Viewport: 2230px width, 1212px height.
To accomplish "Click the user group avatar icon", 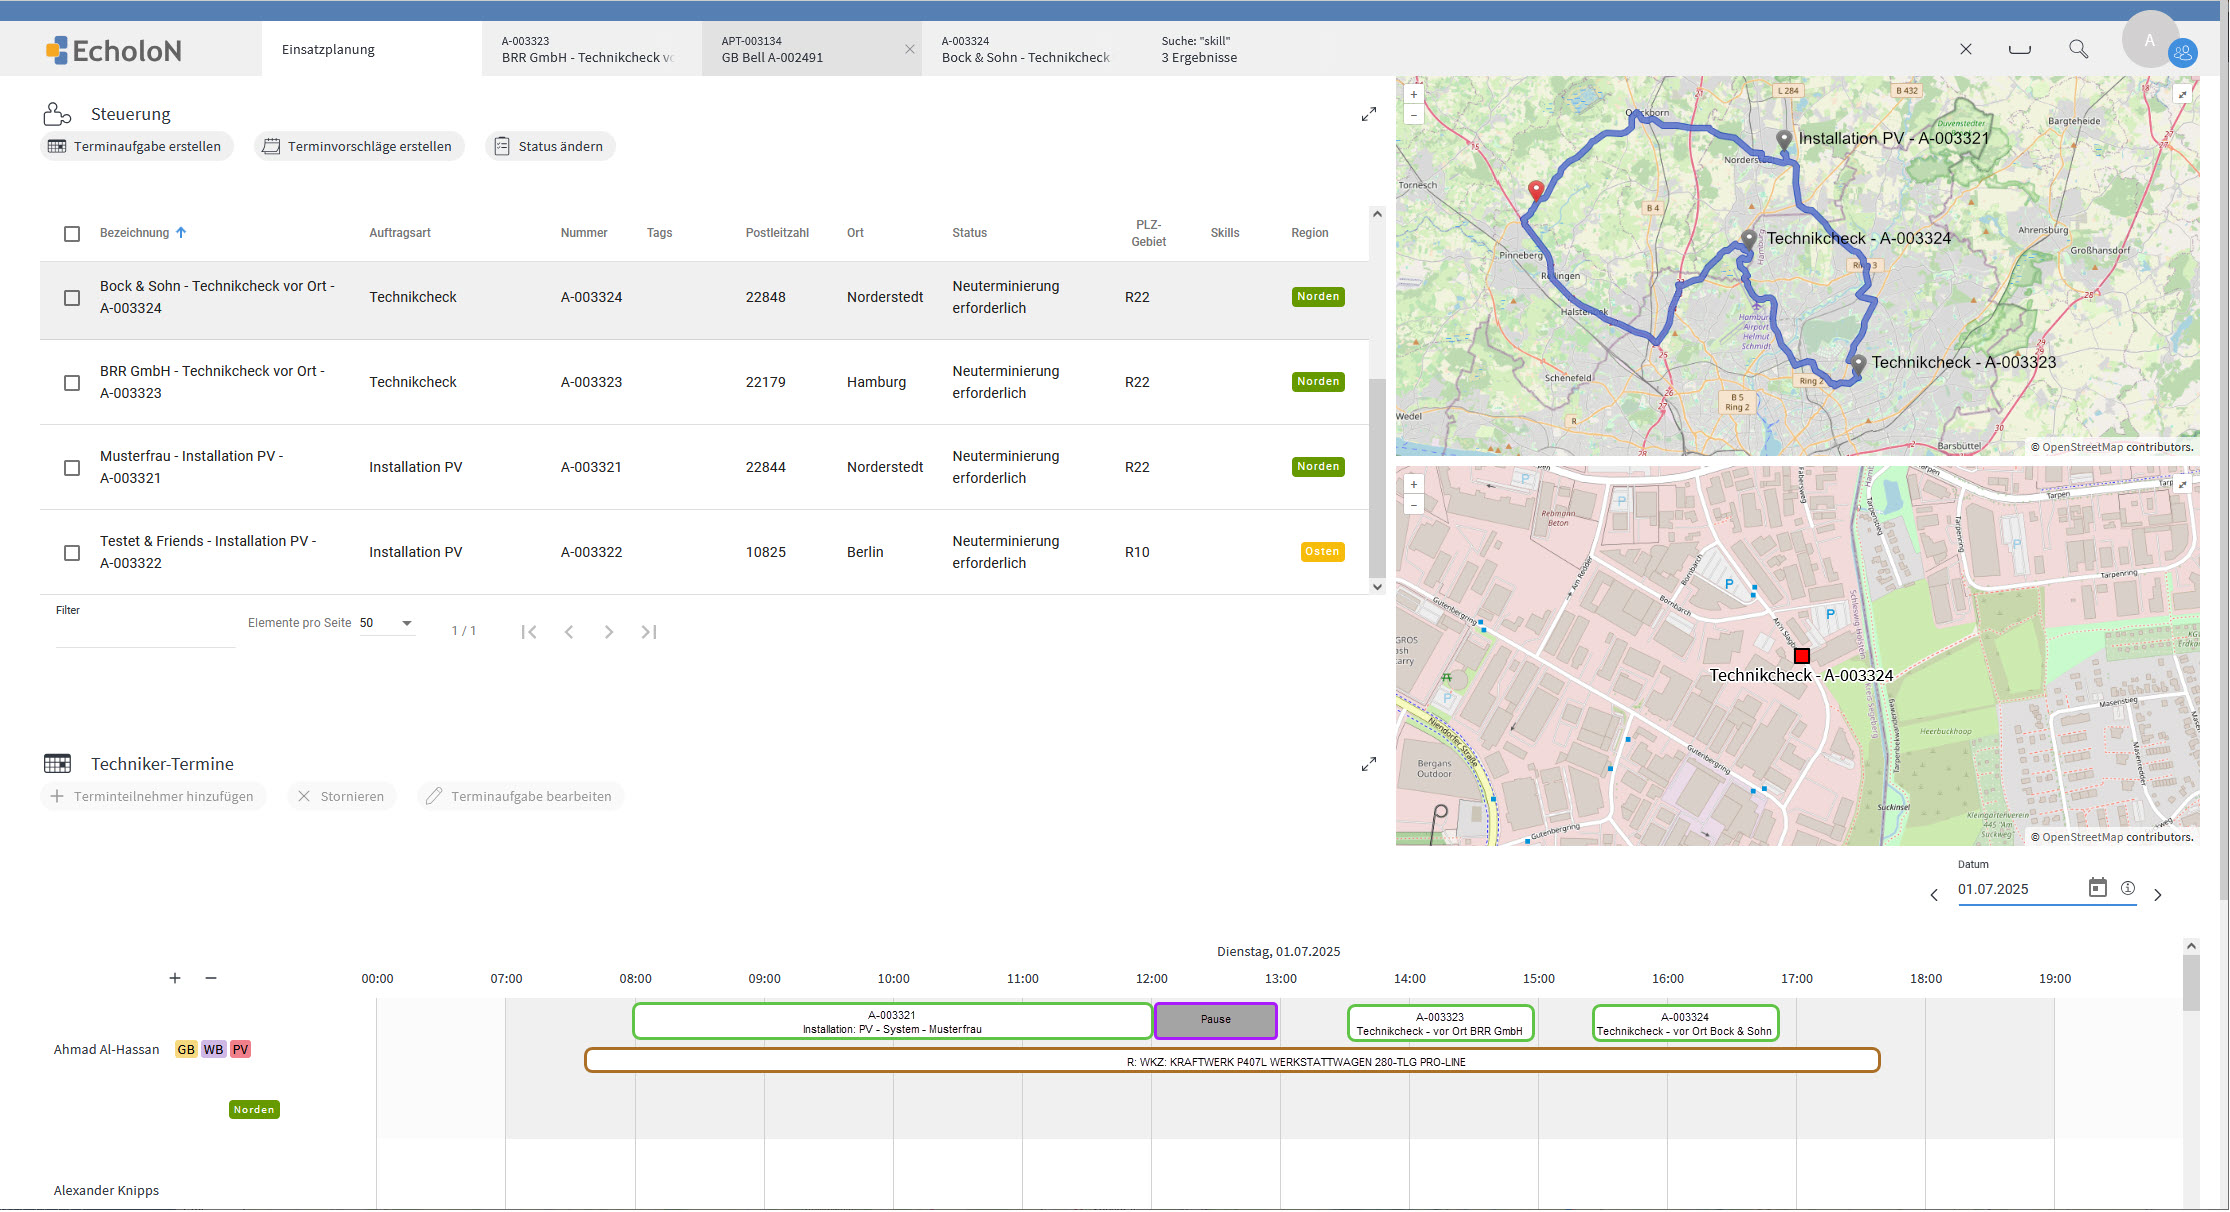I will point(2182,53).
